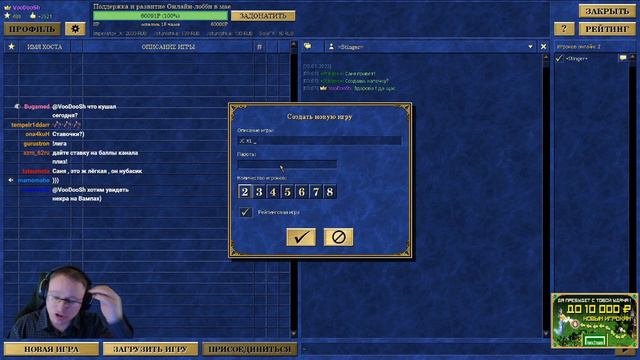The image size is (640, 360).
Task: Click the ДО 10 000 ₽ advertisement banner
Action: pos(594,320)
